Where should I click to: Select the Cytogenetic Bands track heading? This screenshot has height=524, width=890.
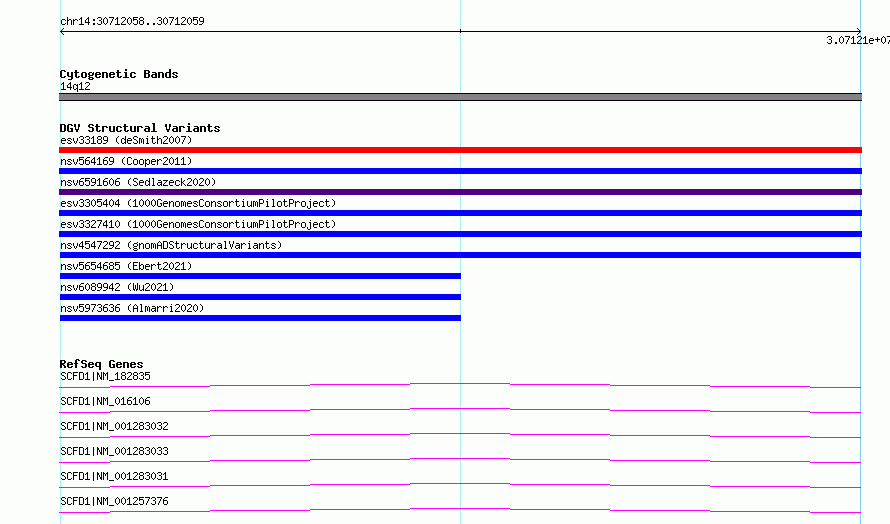[119, 74]
